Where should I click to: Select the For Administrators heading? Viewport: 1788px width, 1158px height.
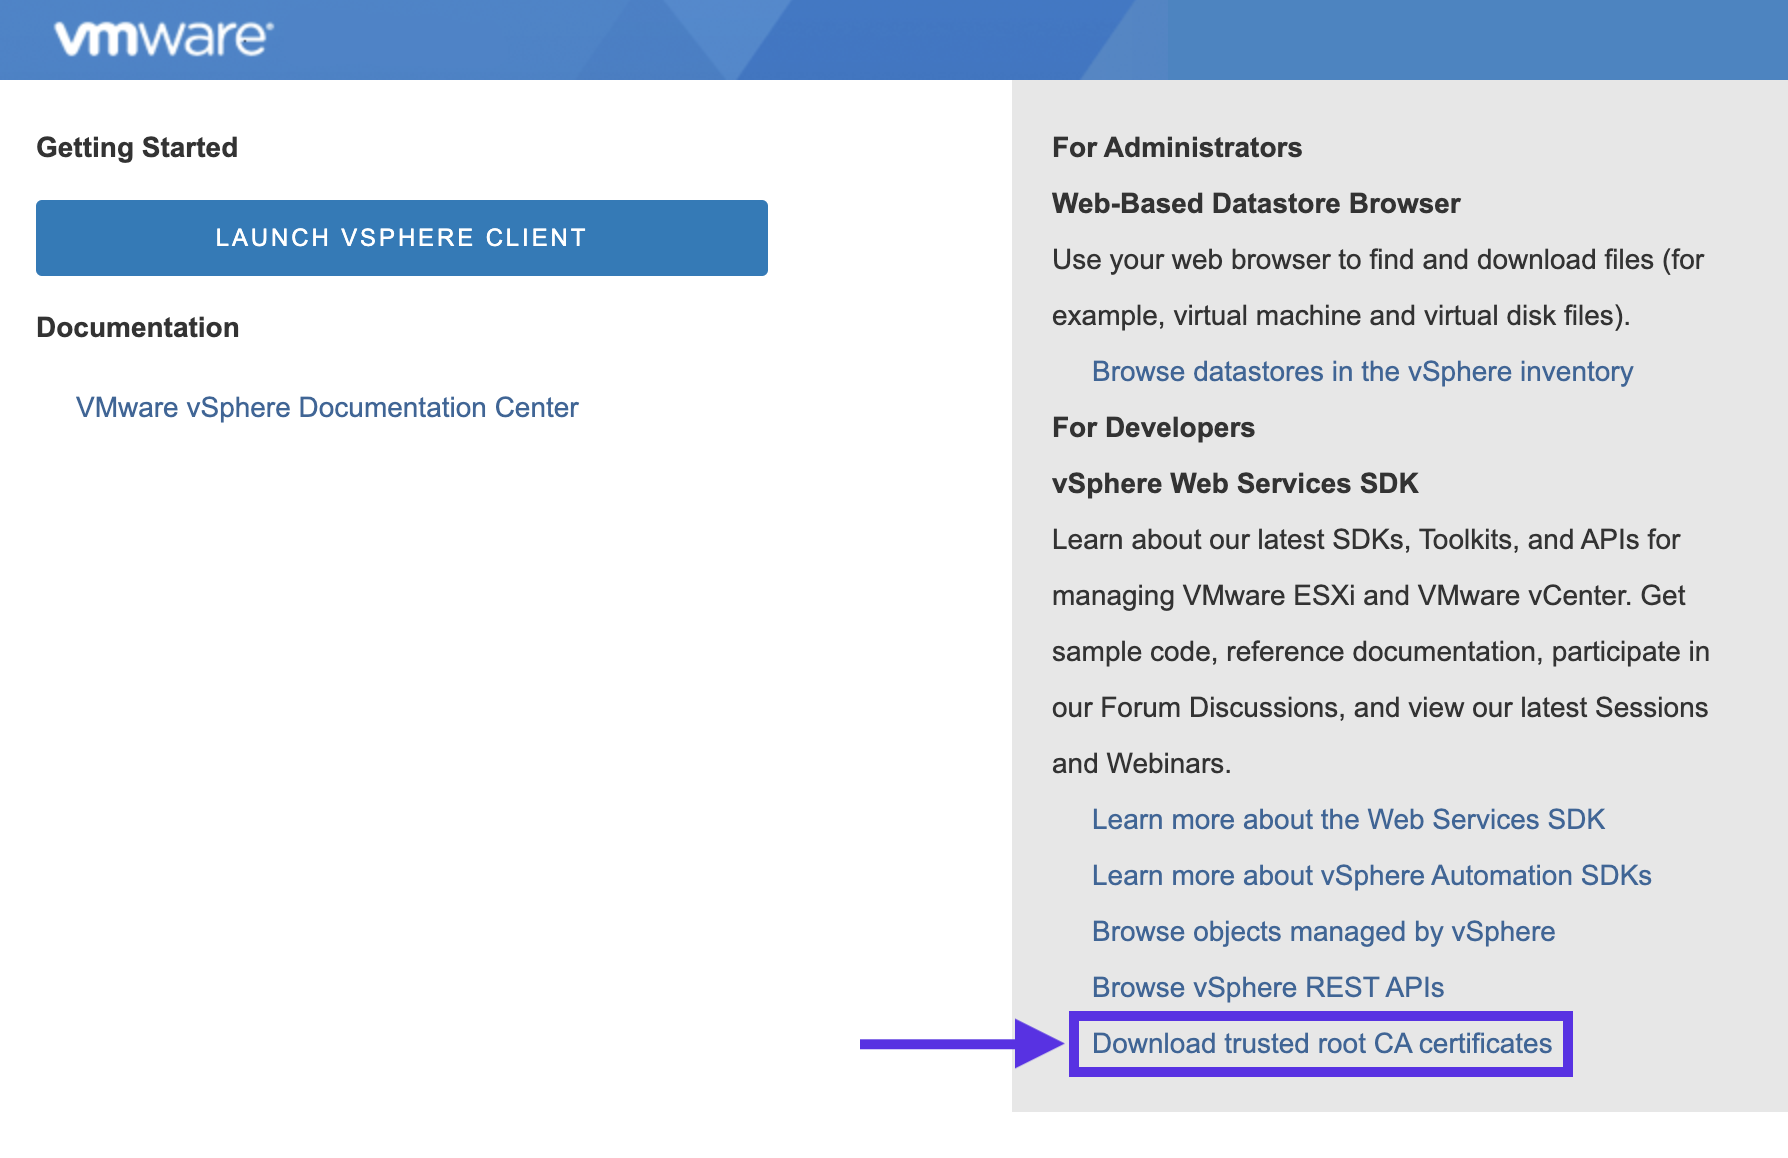tap(1177, 148)
